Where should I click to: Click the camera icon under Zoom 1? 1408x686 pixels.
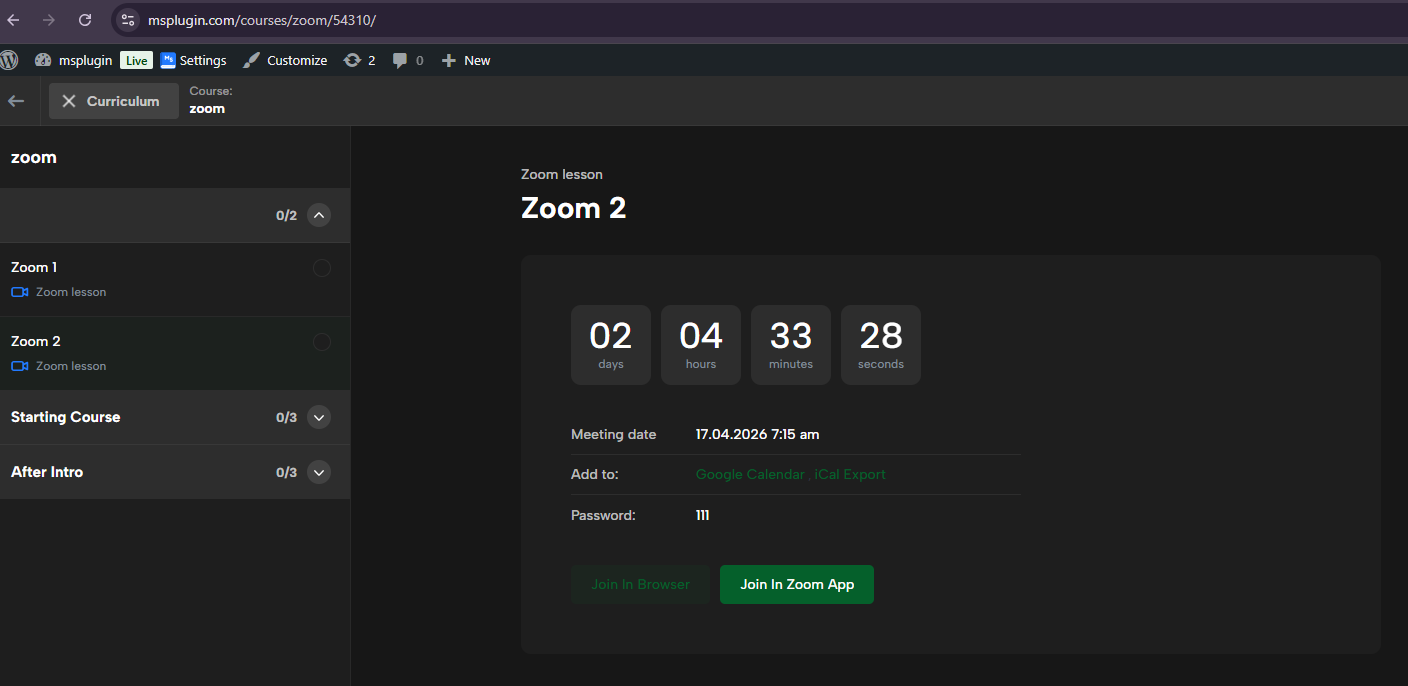click(20, 292)
